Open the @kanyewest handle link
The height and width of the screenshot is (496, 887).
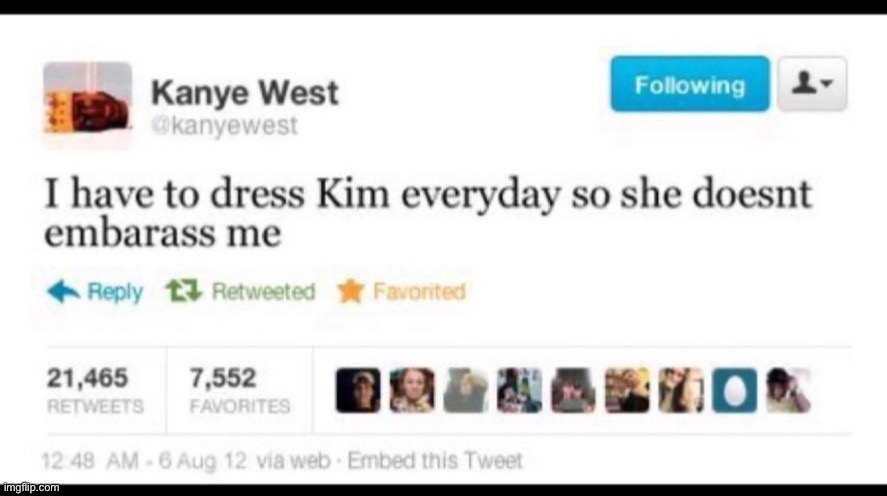(224, 126)
